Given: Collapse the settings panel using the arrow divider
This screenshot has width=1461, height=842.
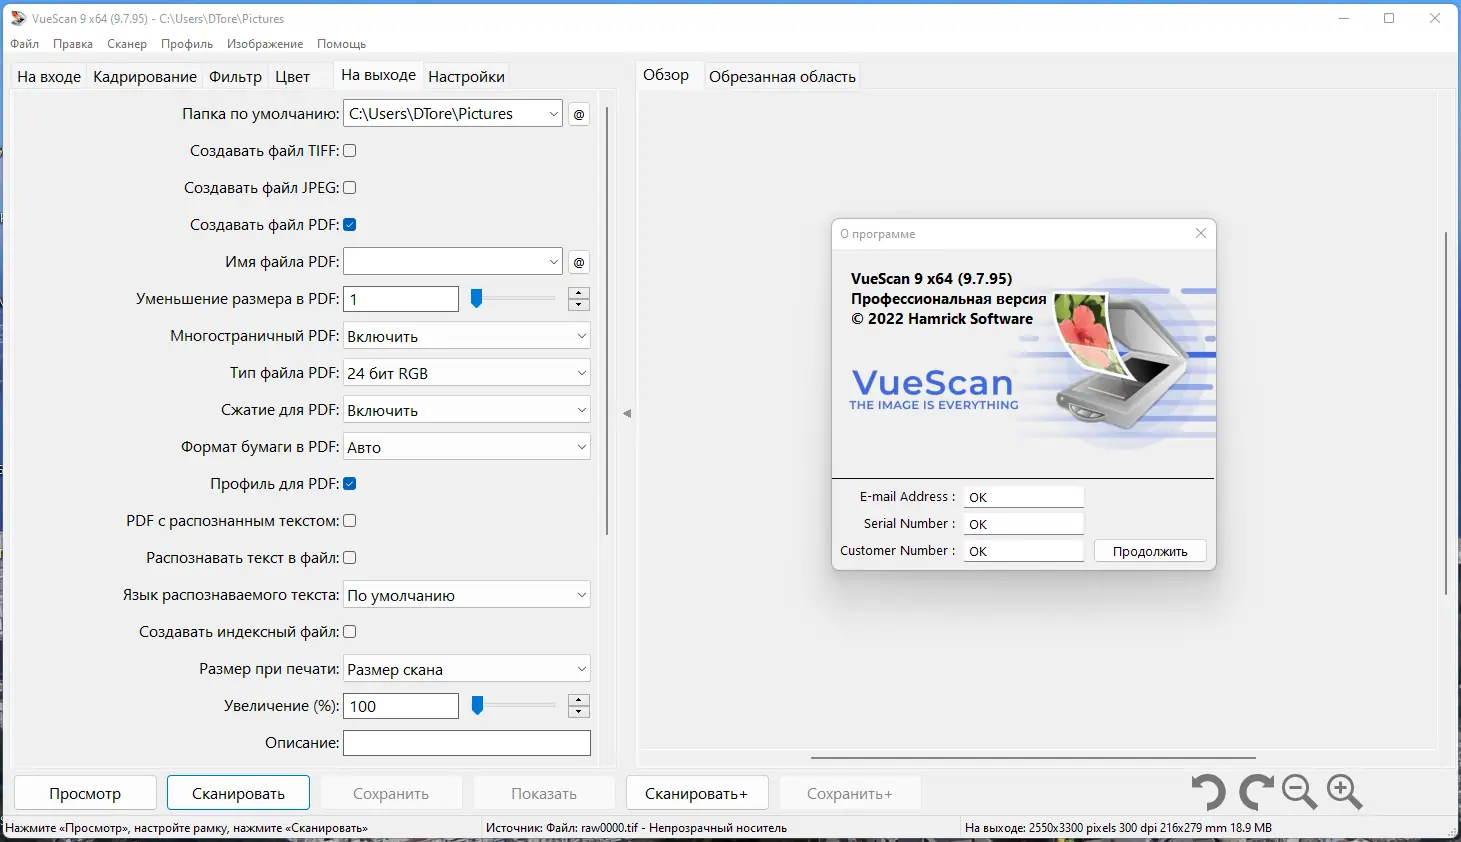Looking at the screenshot, I should click(x=628, y=411).
